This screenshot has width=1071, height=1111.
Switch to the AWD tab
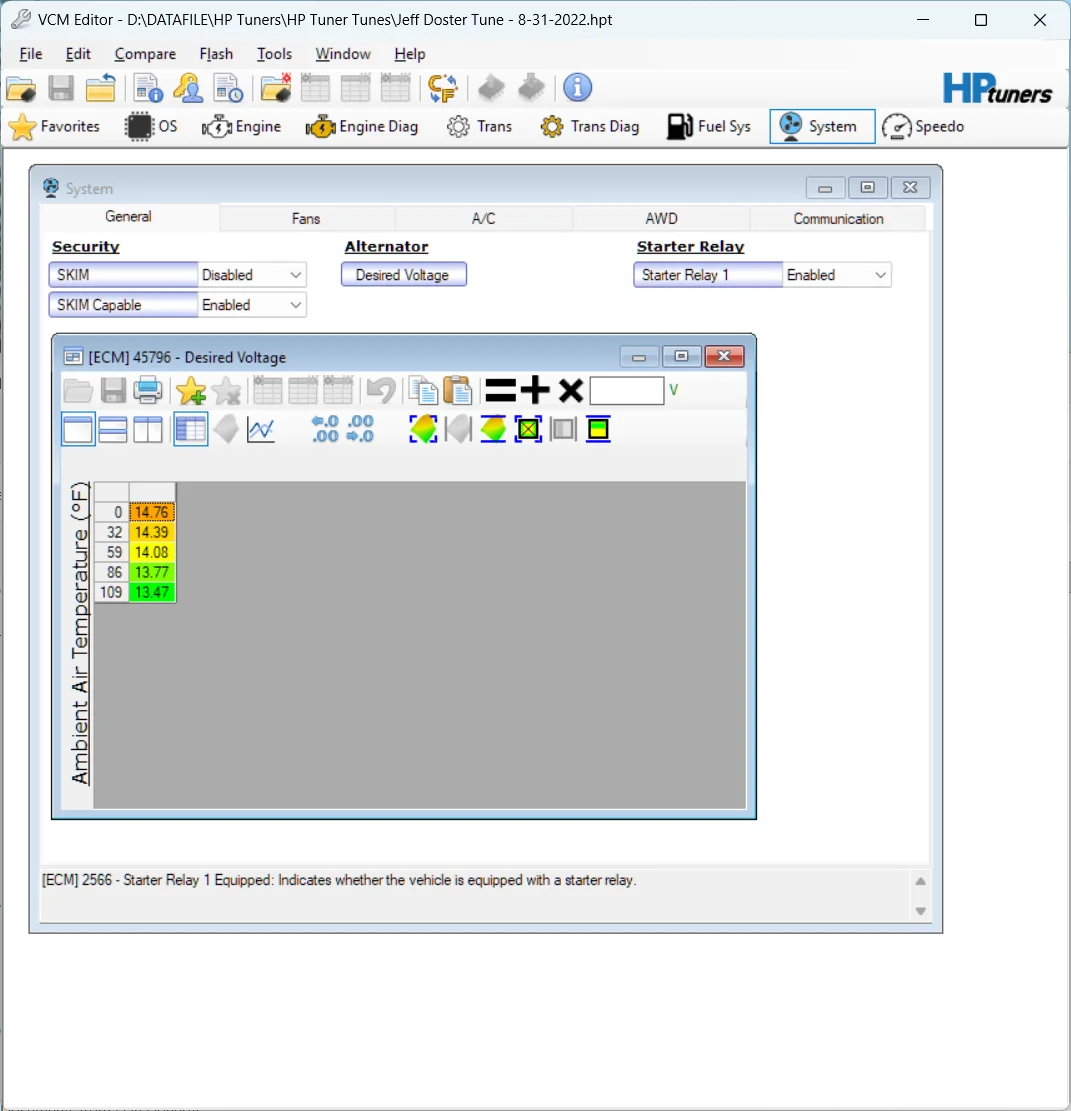[x=662, y=219]
